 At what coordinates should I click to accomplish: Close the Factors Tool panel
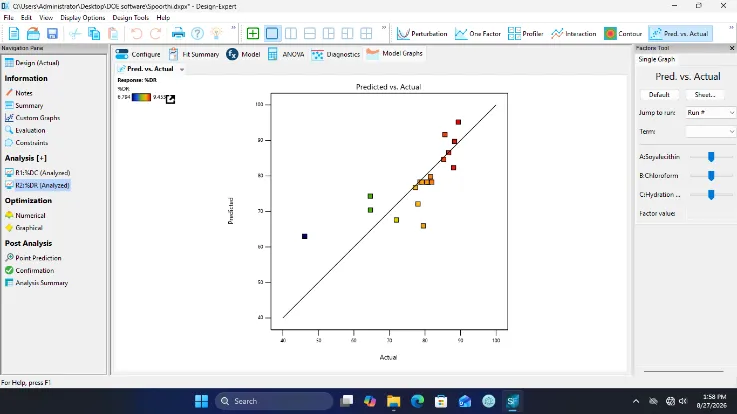[x=731, y=48]
